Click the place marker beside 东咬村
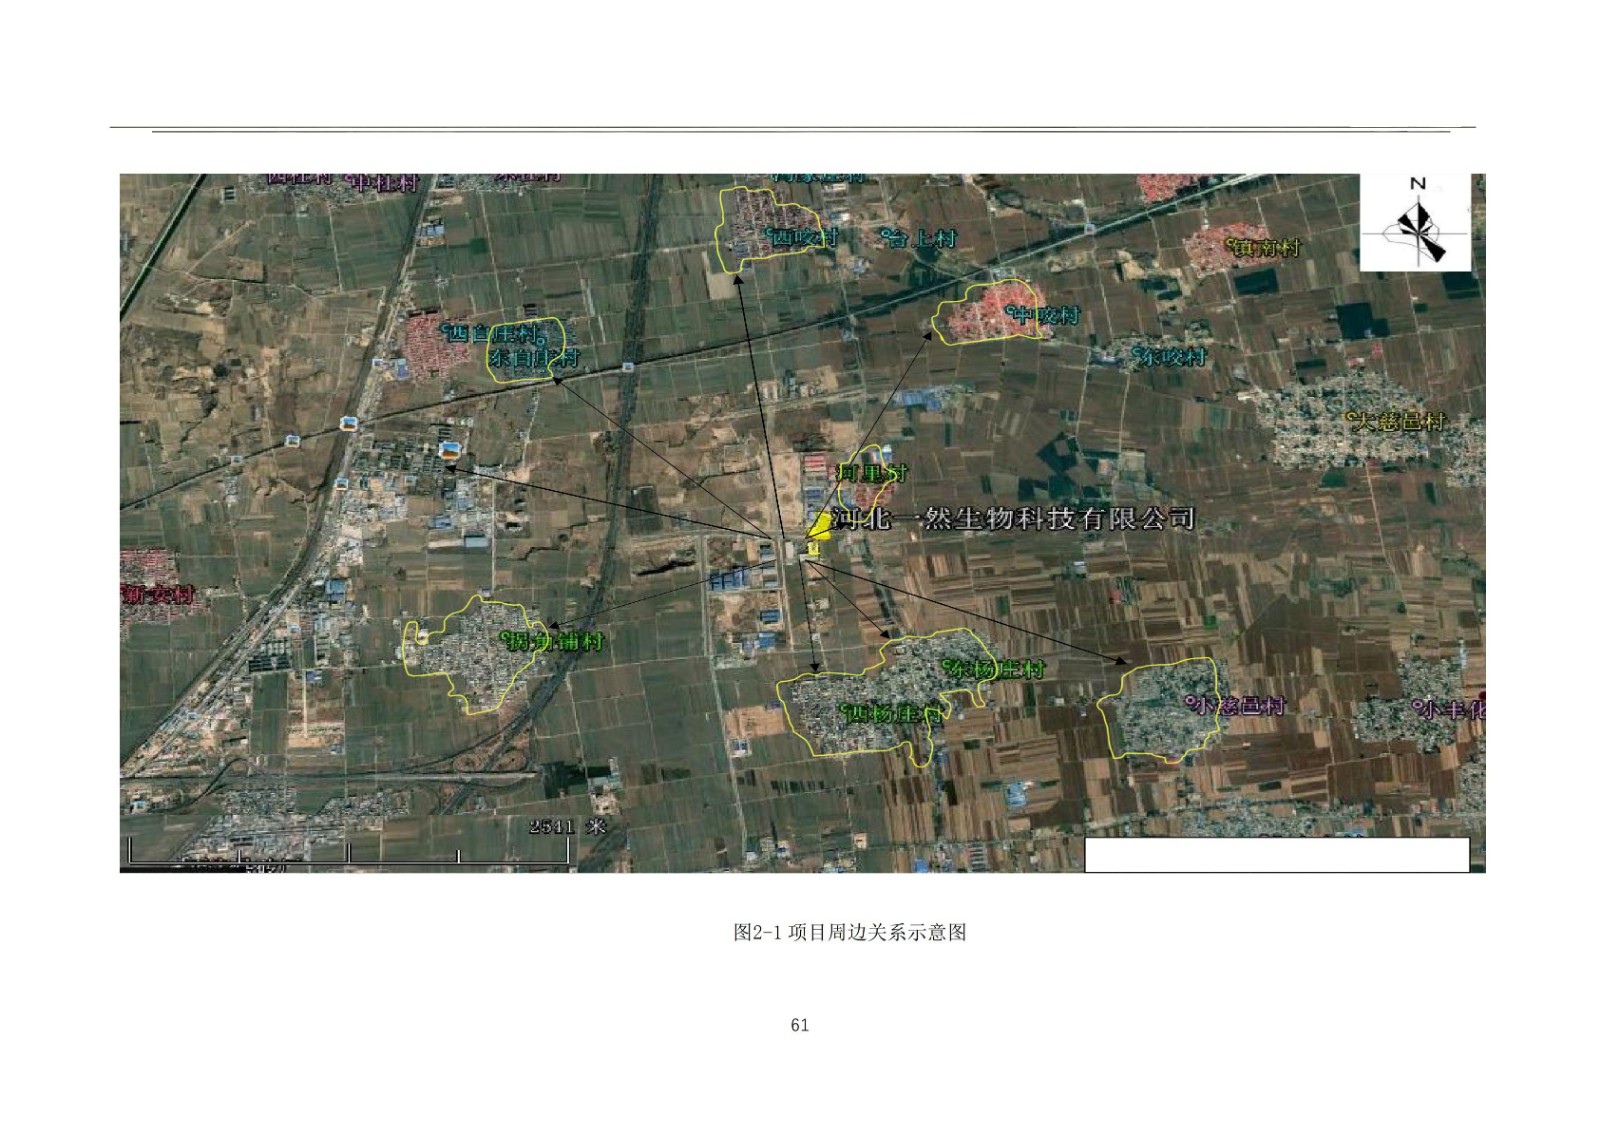This screenshot has height=1131, width=1600. (x=1137, y=351)
